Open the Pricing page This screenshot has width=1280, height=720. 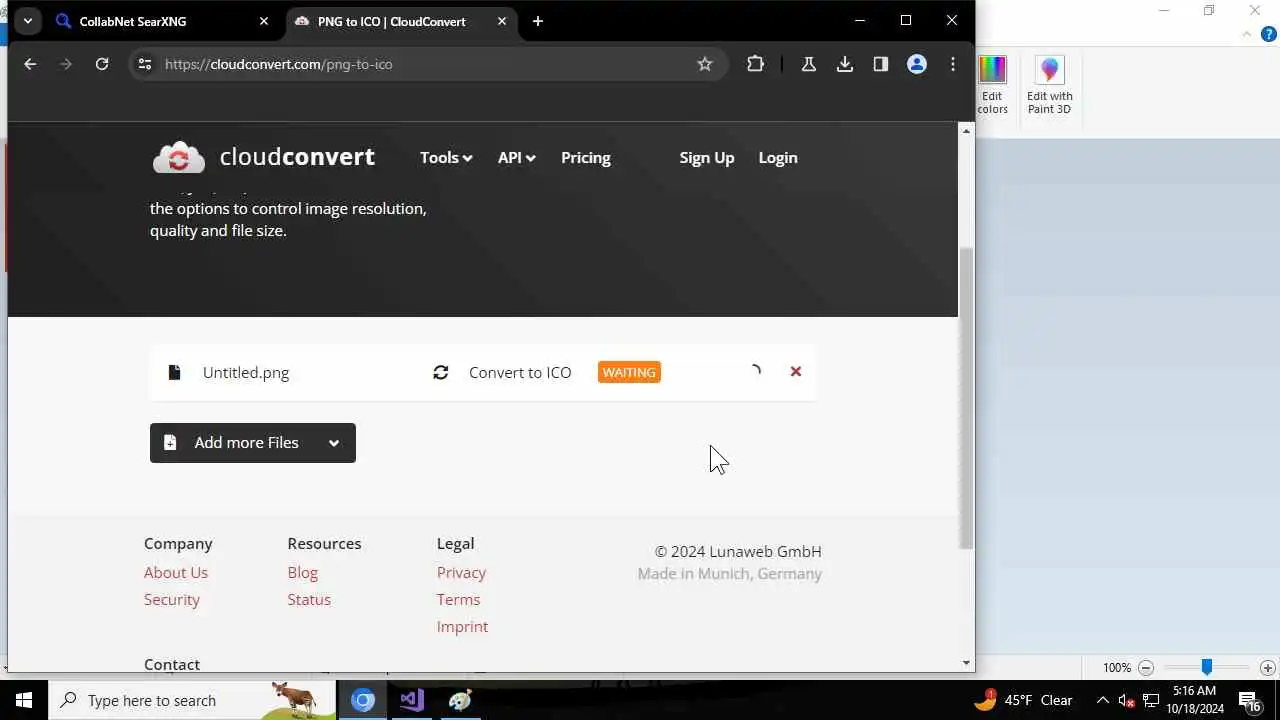coord(585,157)
